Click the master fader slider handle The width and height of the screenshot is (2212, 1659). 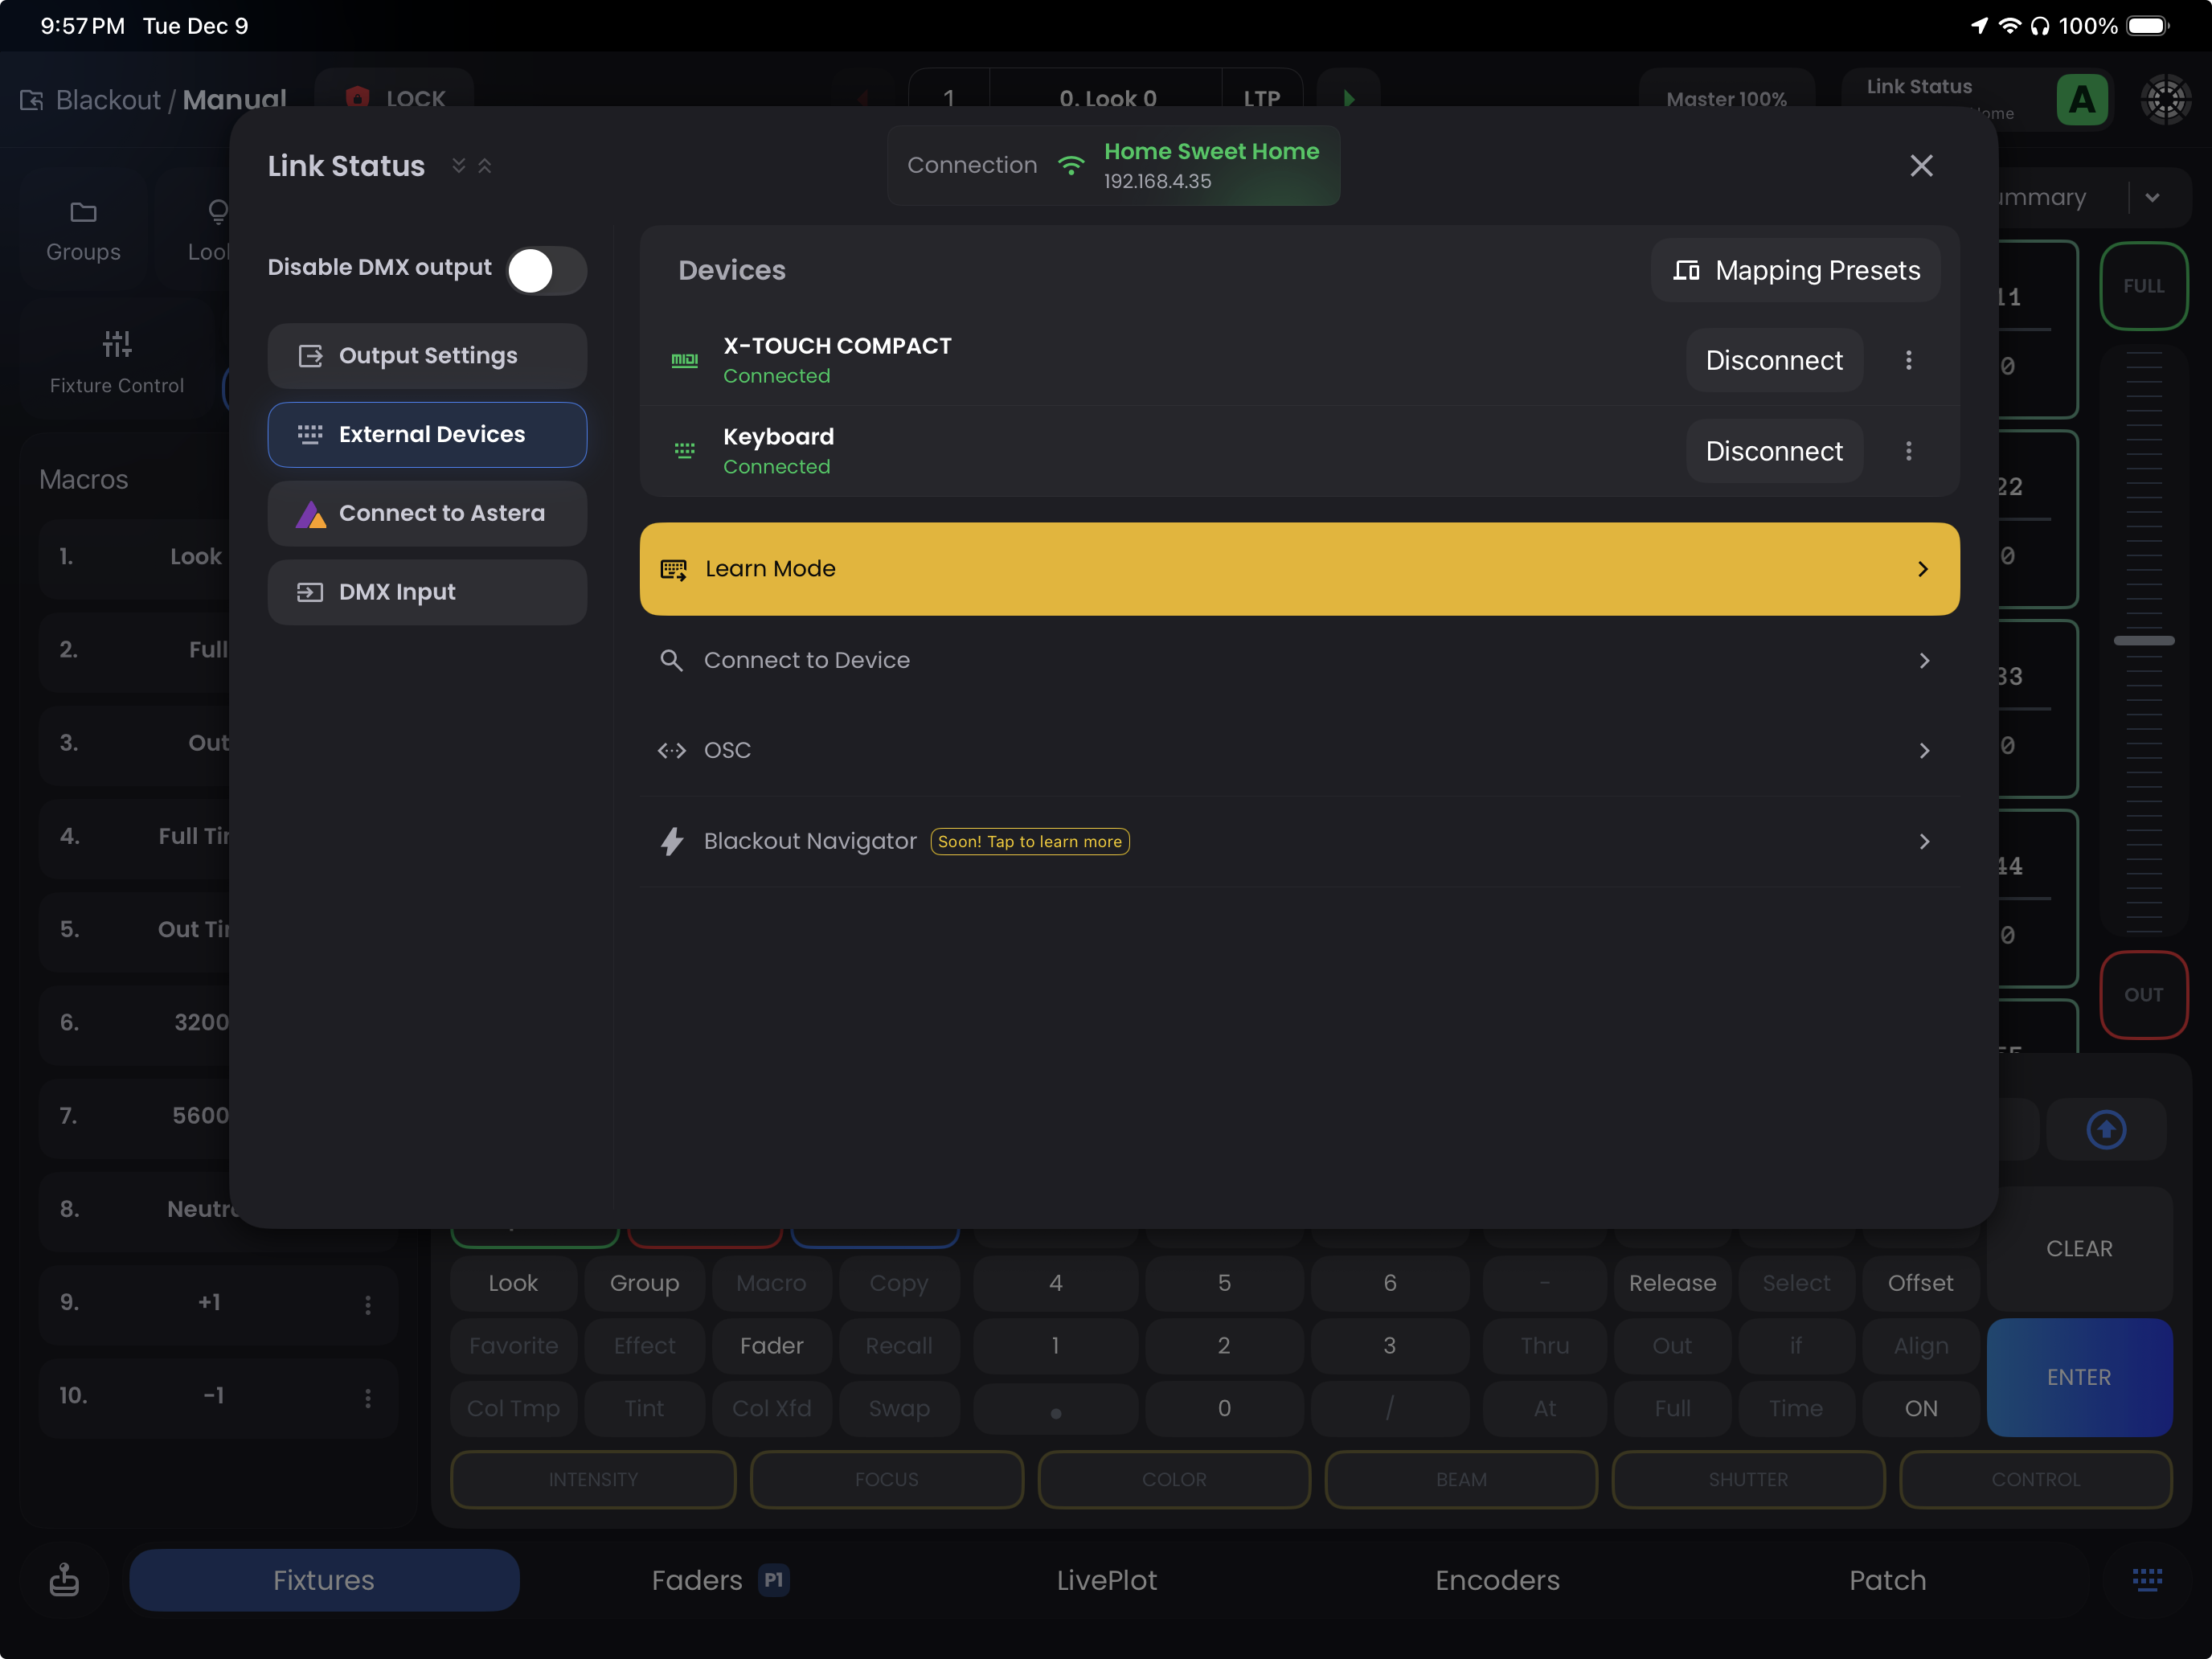(x=2143, y=640)
